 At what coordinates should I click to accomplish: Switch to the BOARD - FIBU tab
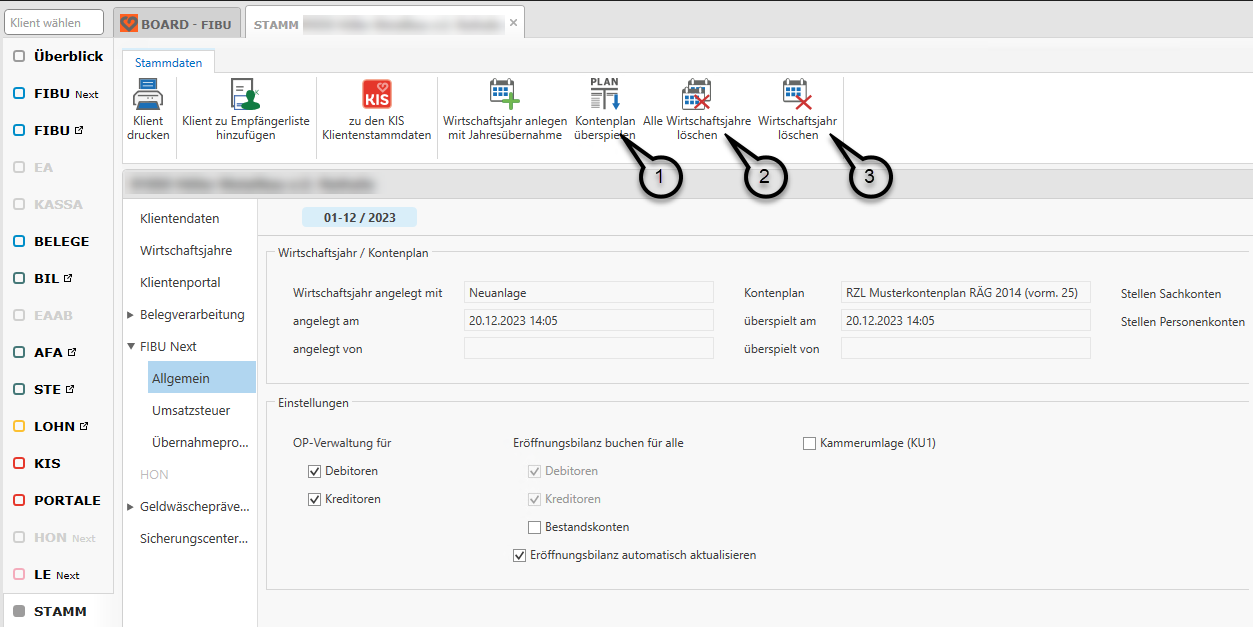click(176, 23)
